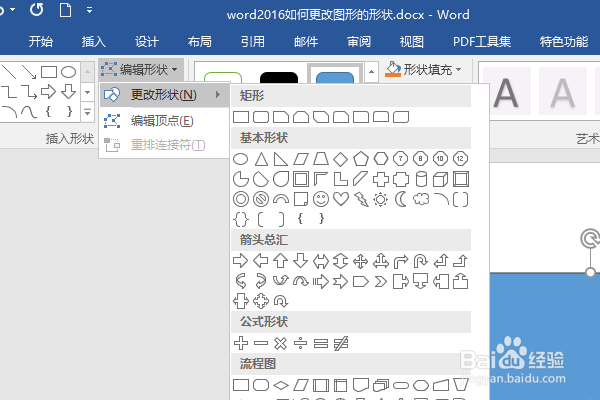This screenshot has height=400, width=600.
Task: Choose the multiply sign under 公式形状
Action: click(280, 343)
